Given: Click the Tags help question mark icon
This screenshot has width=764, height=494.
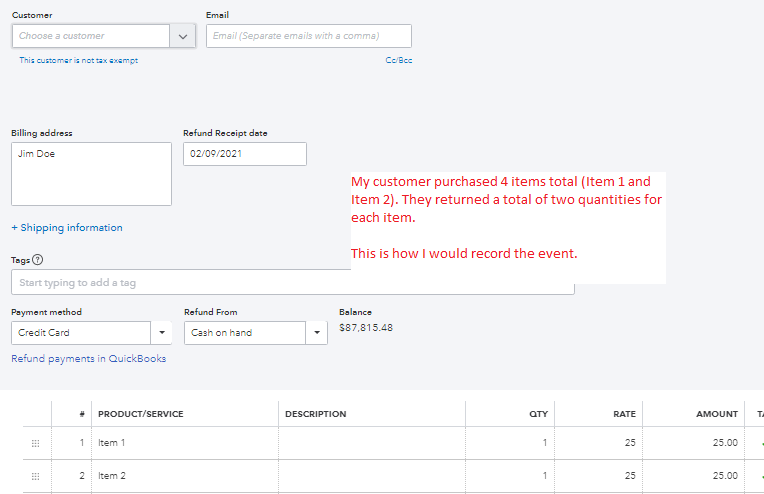Looking at the screenshot, I should (x=38, y=260).
